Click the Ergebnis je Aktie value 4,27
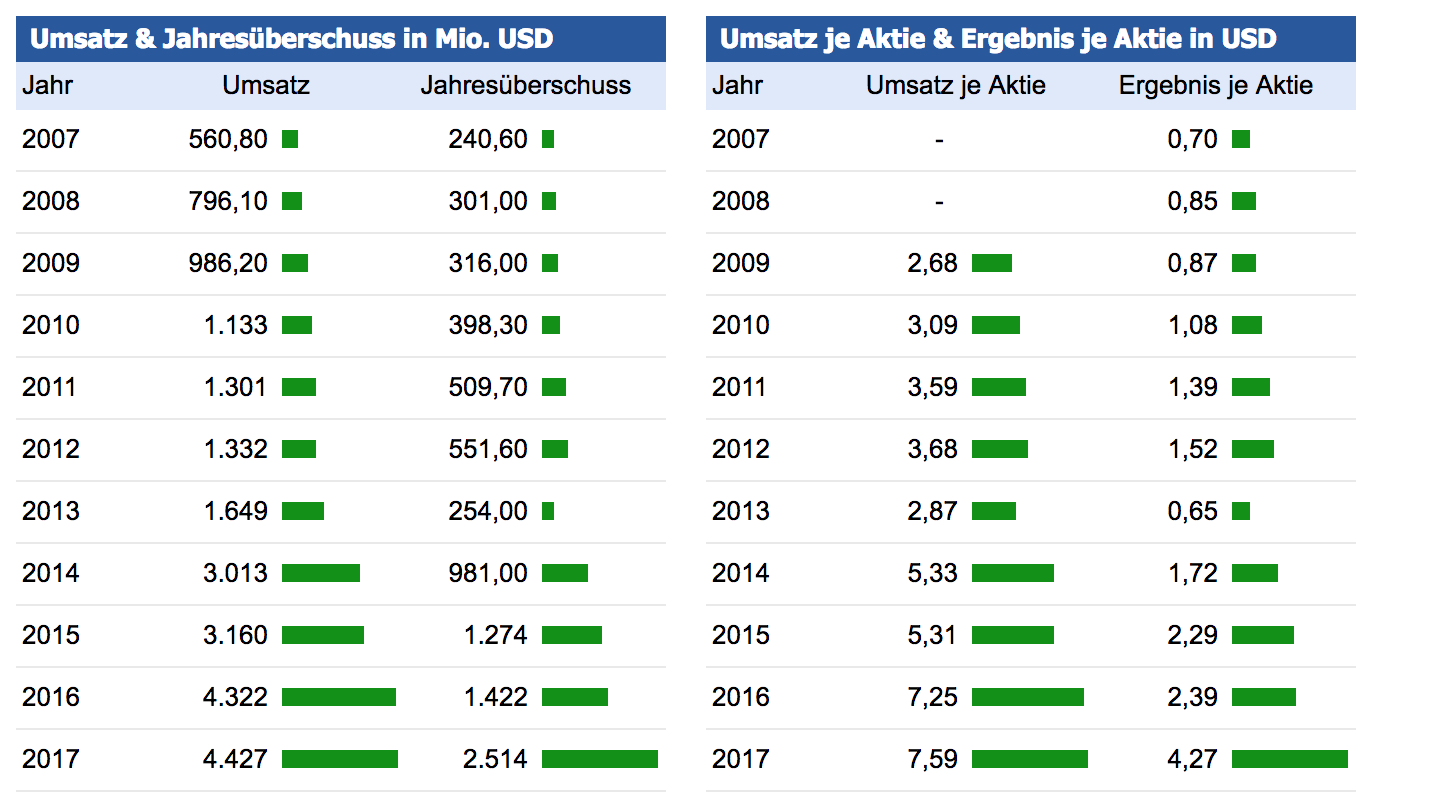This screenshot has width=1438, height=806. tap(1192, 759)
